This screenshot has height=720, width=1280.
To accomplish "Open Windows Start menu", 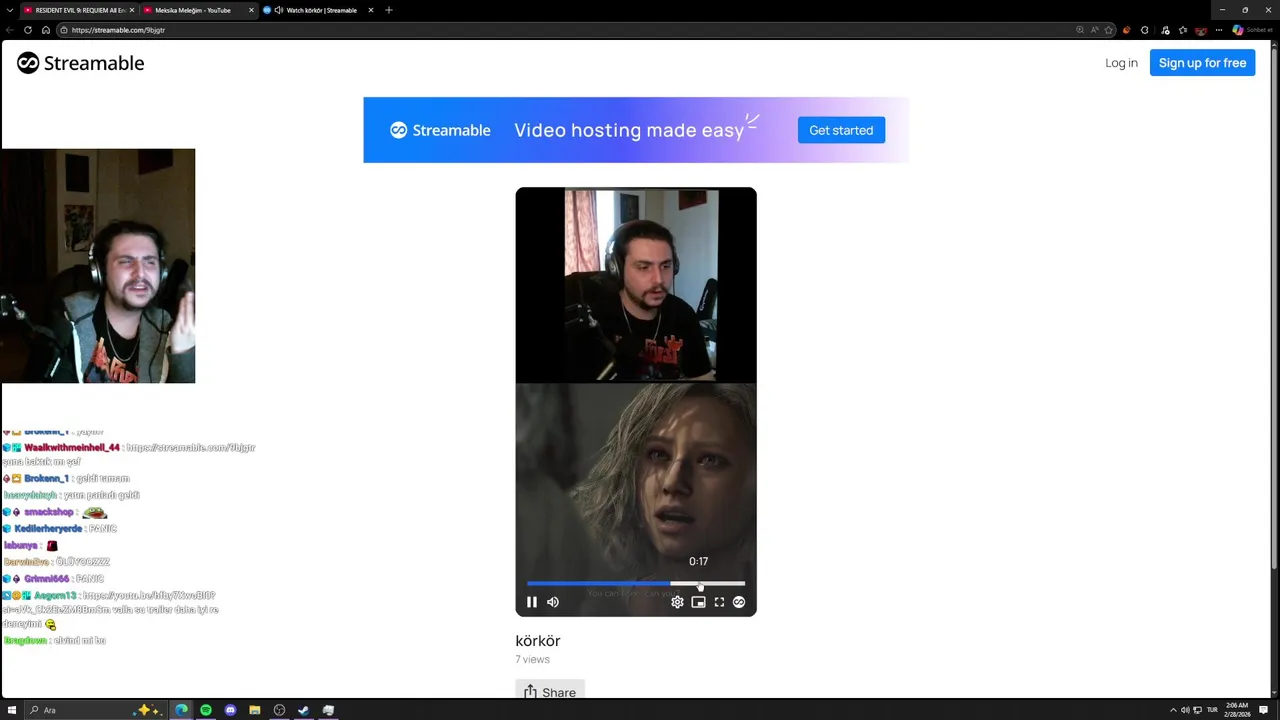I will tap(12, 710).
